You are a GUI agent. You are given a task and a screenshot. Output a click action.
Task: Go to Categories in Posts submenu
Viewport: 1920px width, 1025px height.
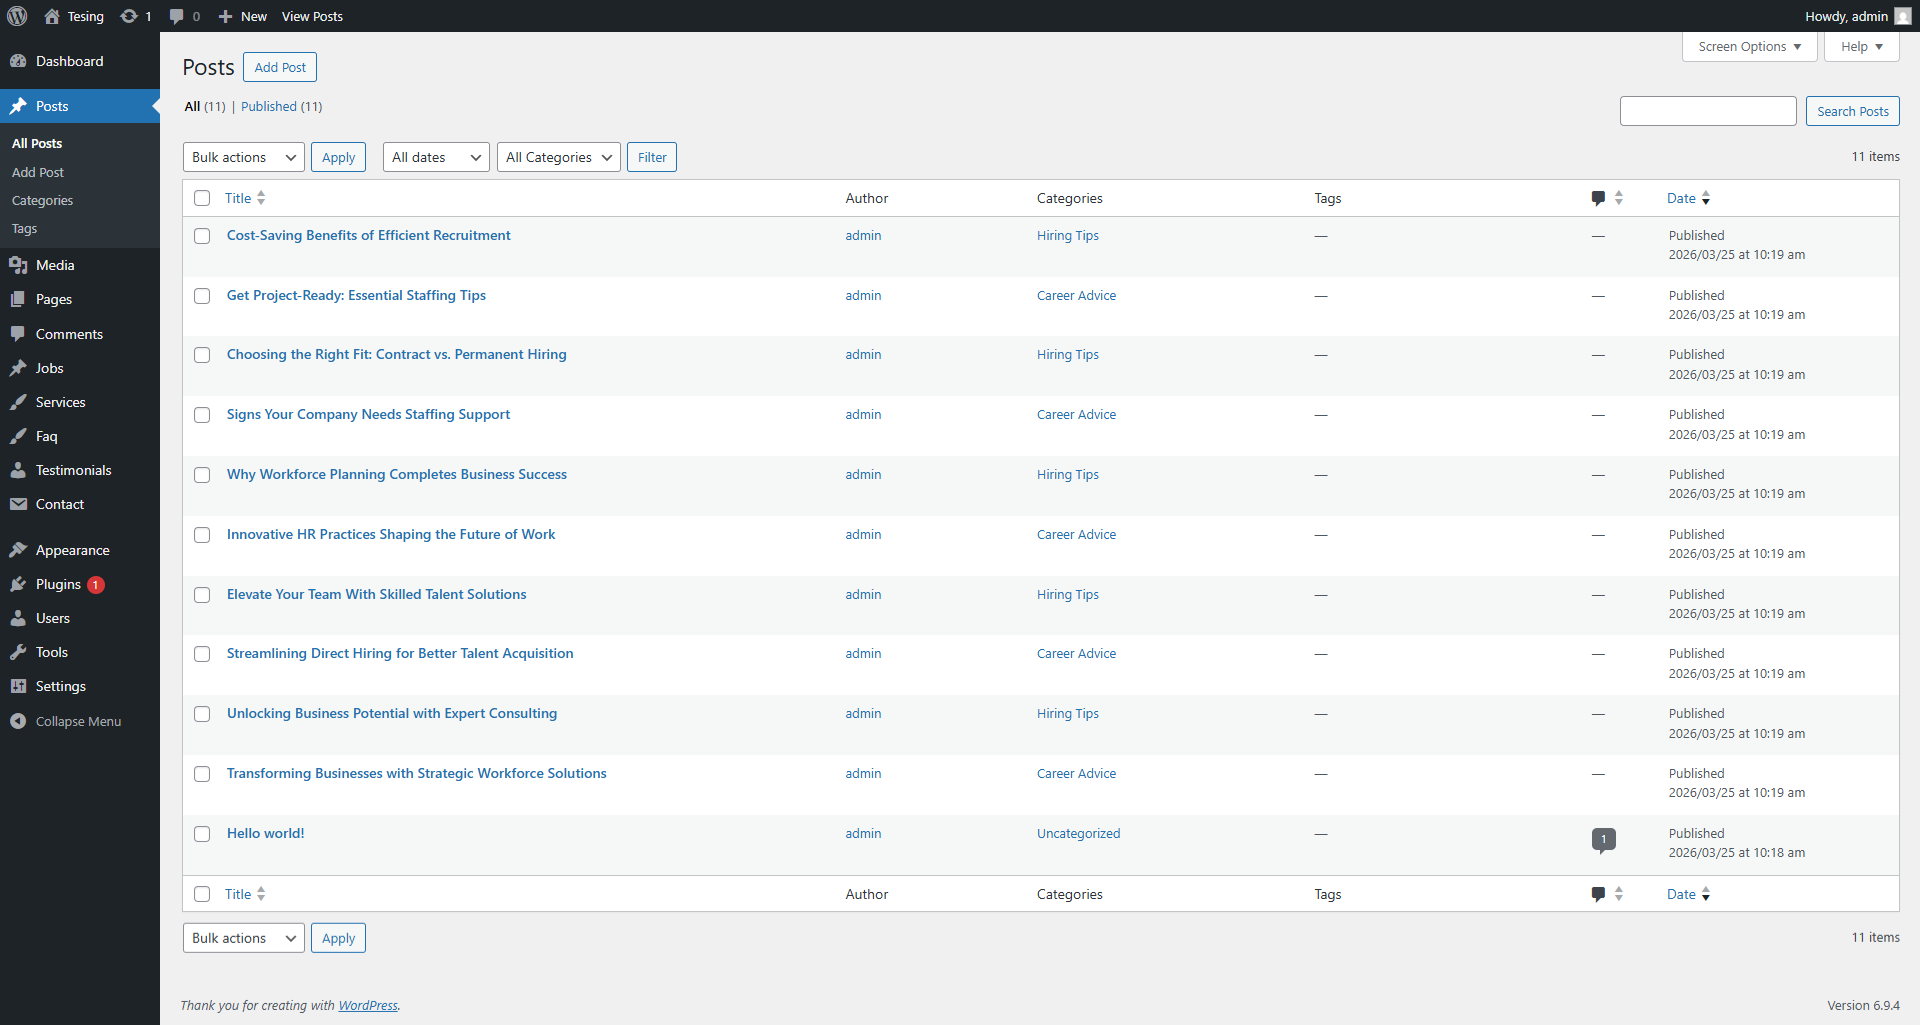[42, 200]
